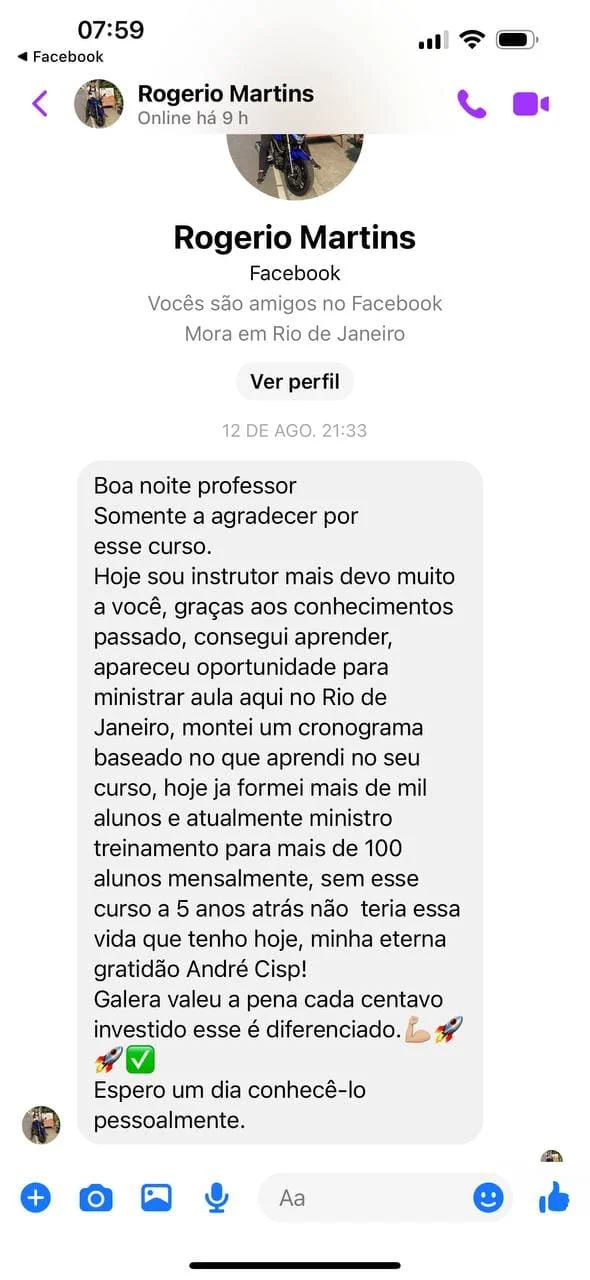The height and width of the screenshot is (1280, 590).
Task: Open the photo gallery picker
Action: click(x=155, y=1197)
